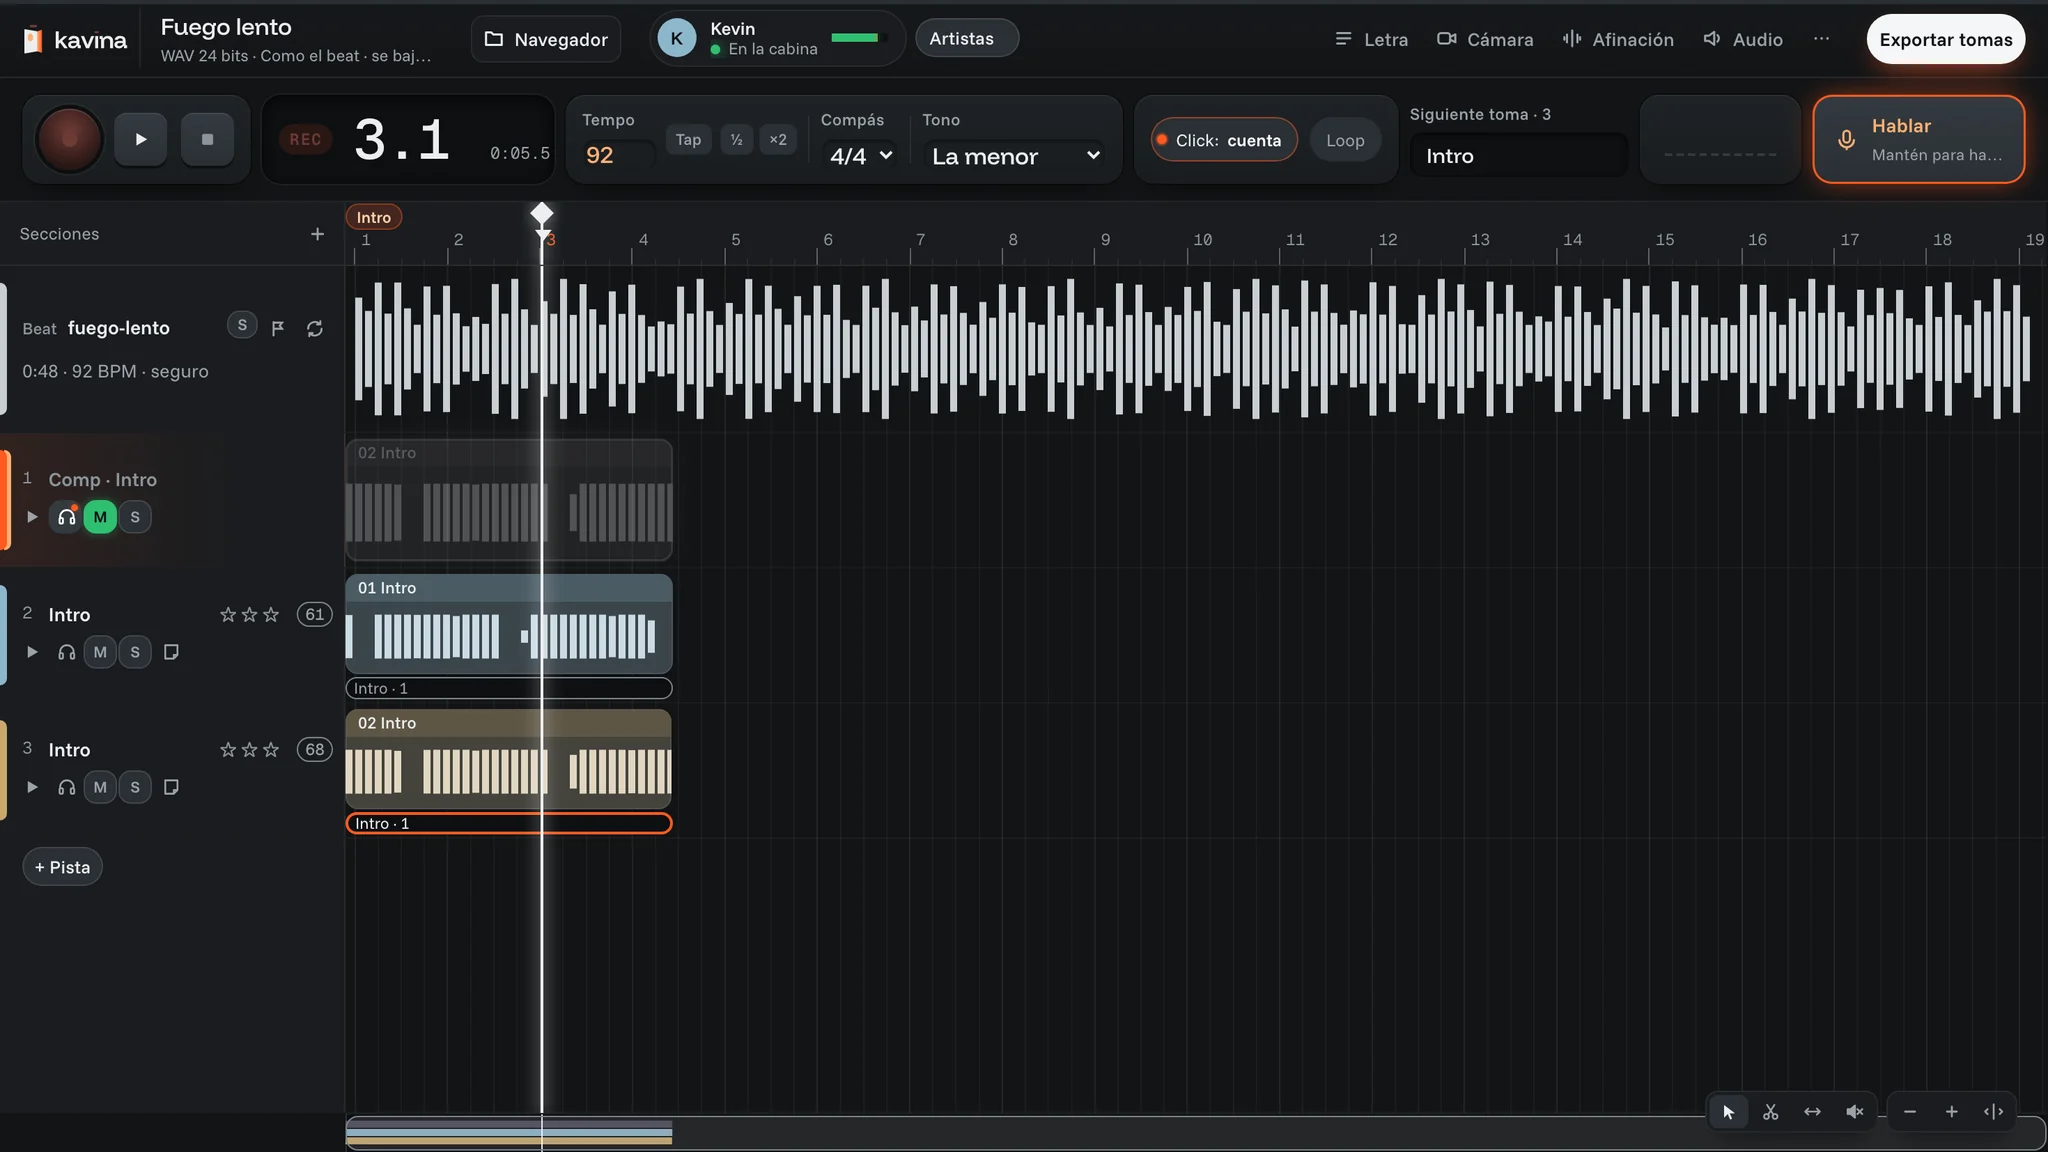Screen dimensions: 2048x1152
Task: Mute track 2 Intro
Action: (100, 652)
